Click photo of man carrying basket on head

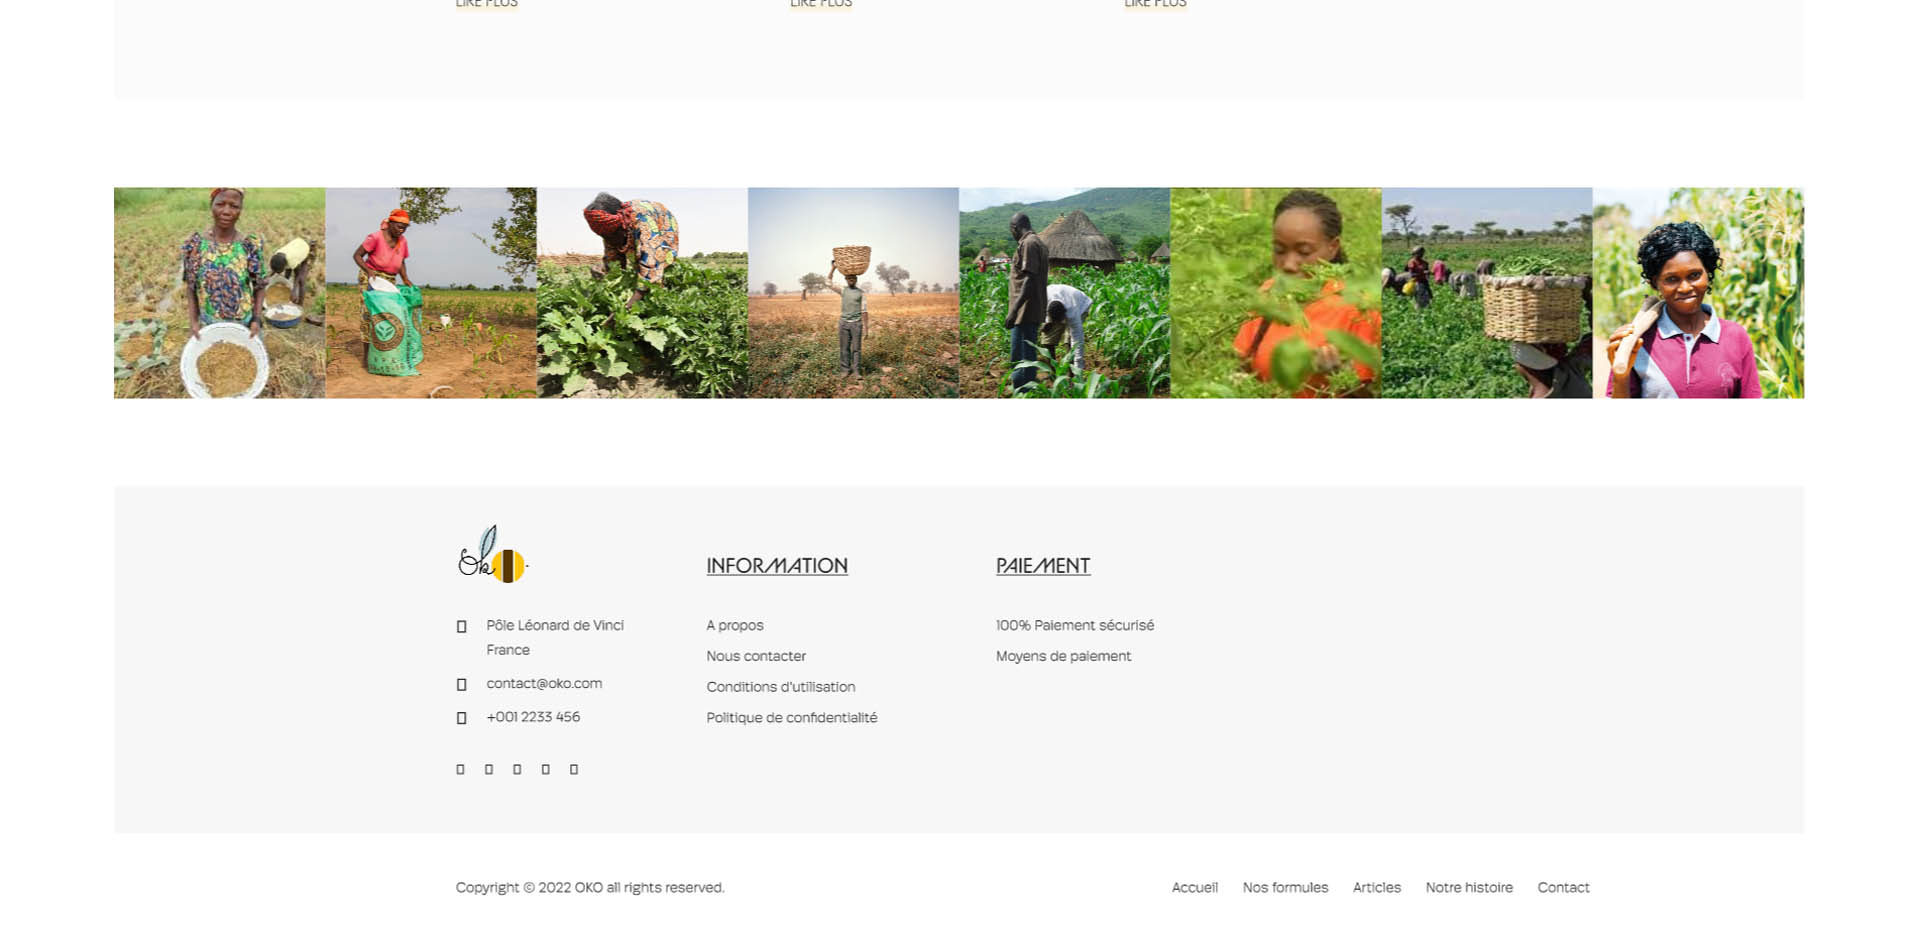[x=853, y=293]
